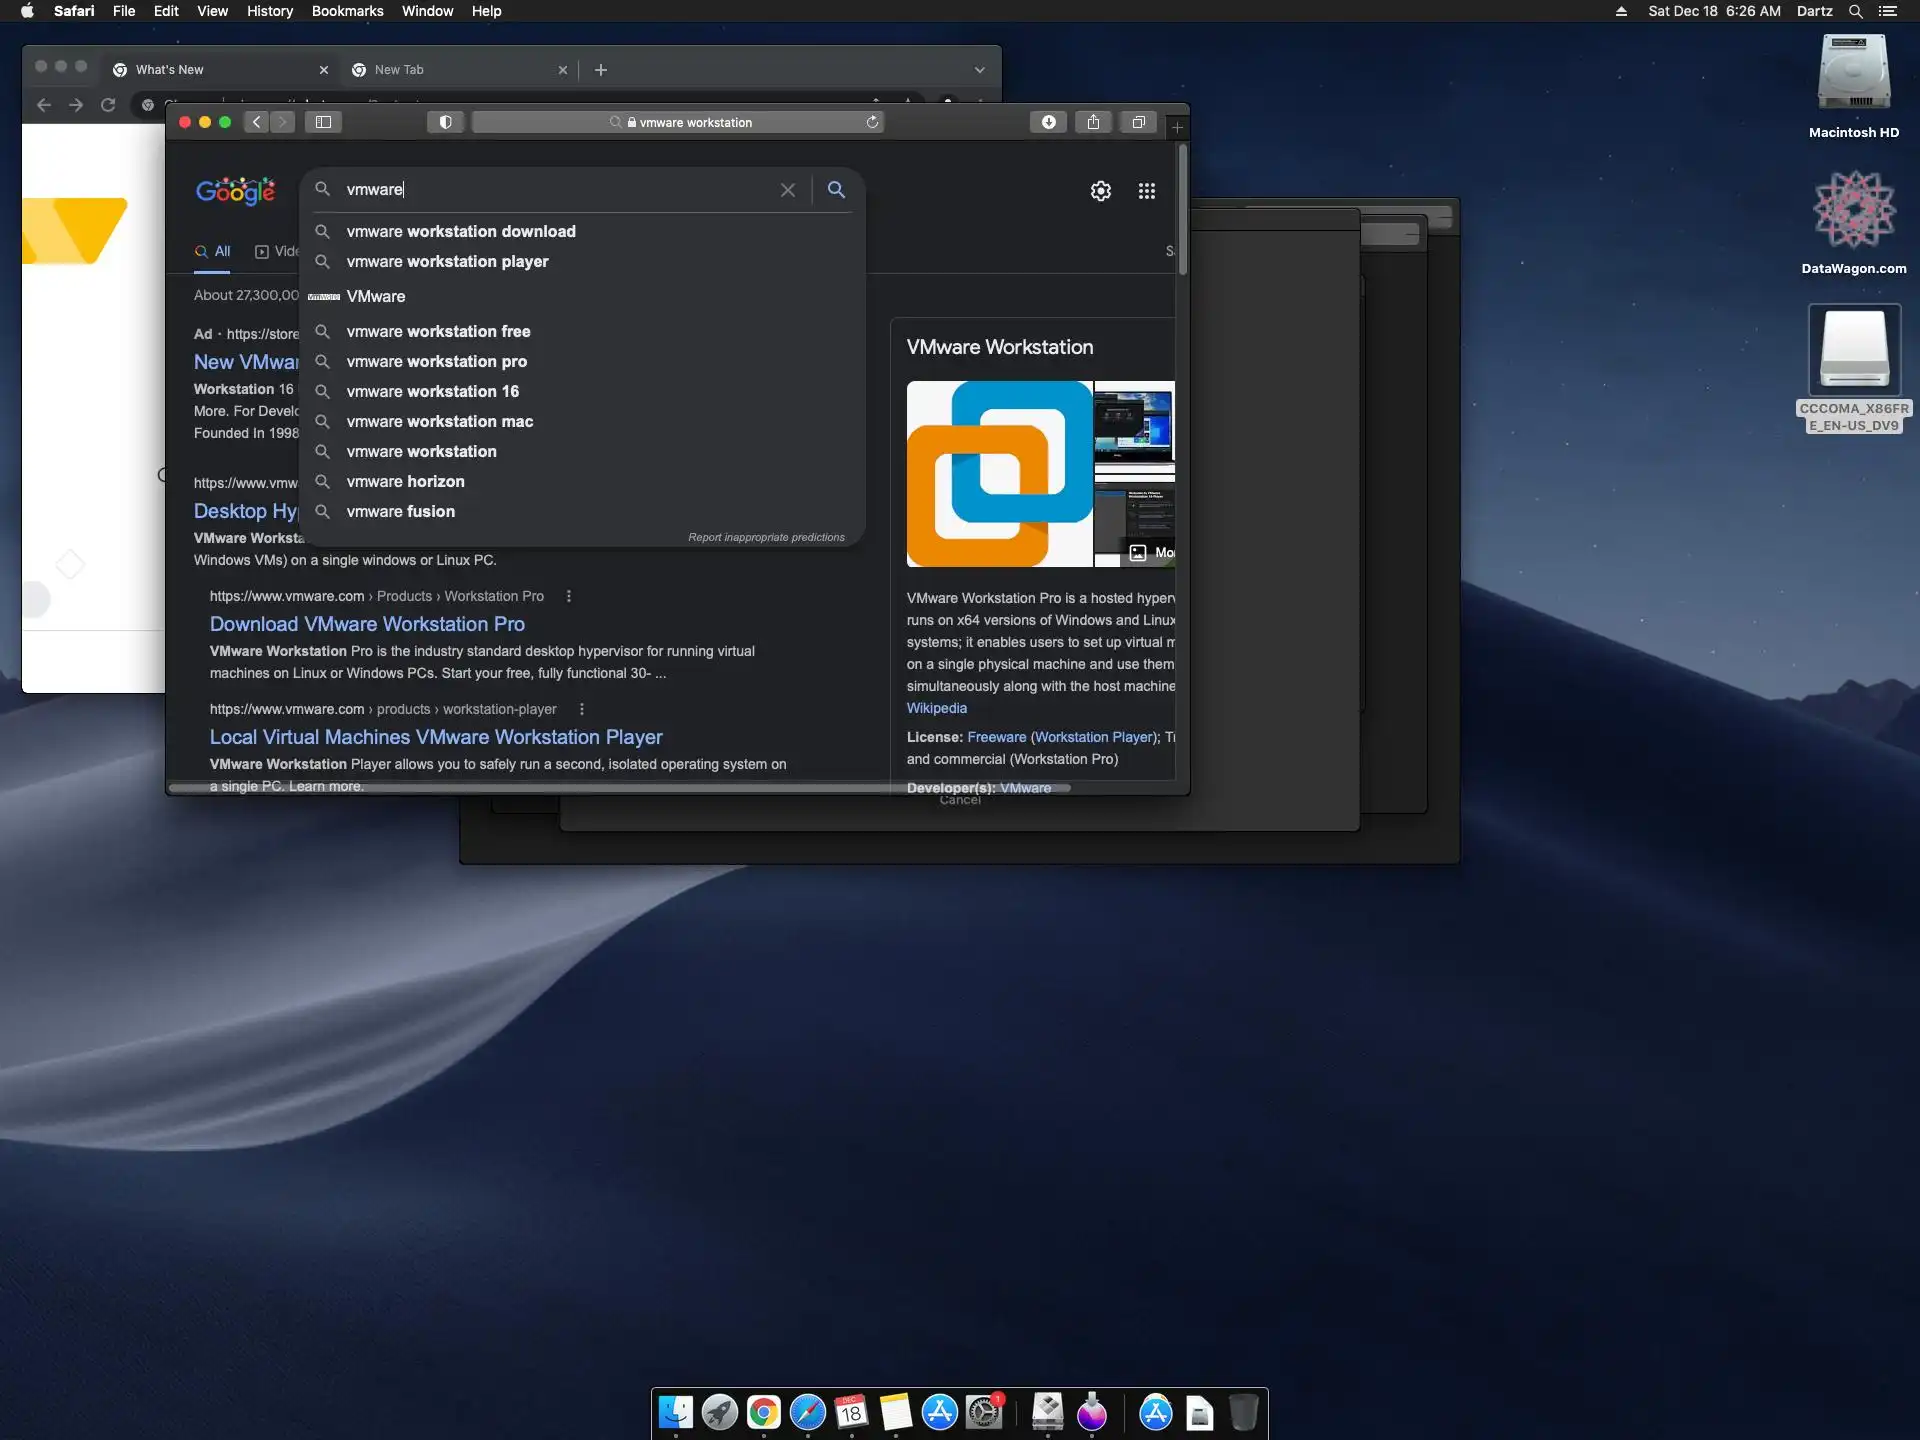Click the Share icon in Safari toolbar
Viewport: 1920px width, 1440px height.
[x=1093, y=122]
